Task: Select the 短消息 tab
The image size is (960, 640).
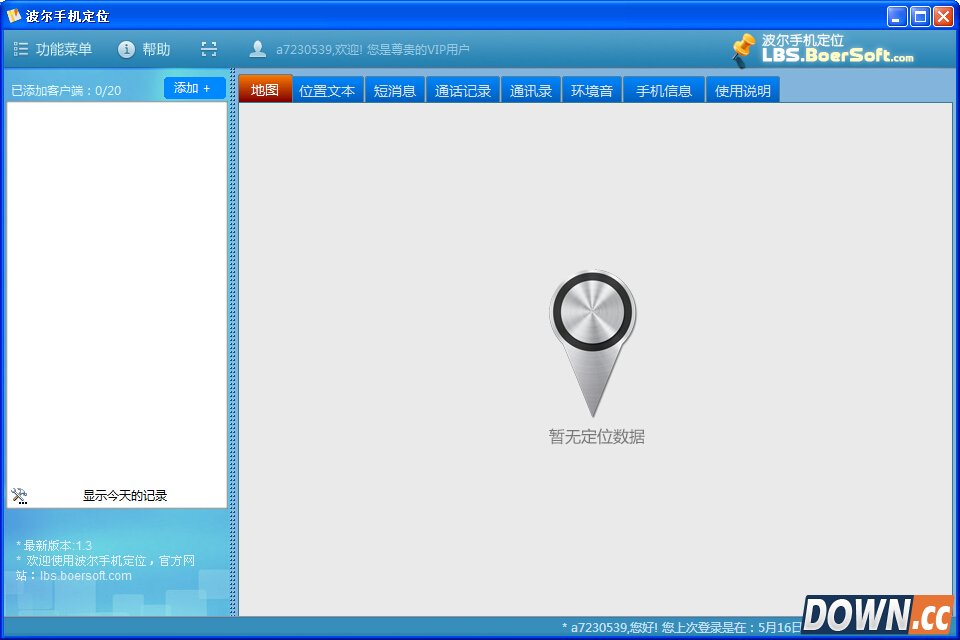Action: coord(395,90)
